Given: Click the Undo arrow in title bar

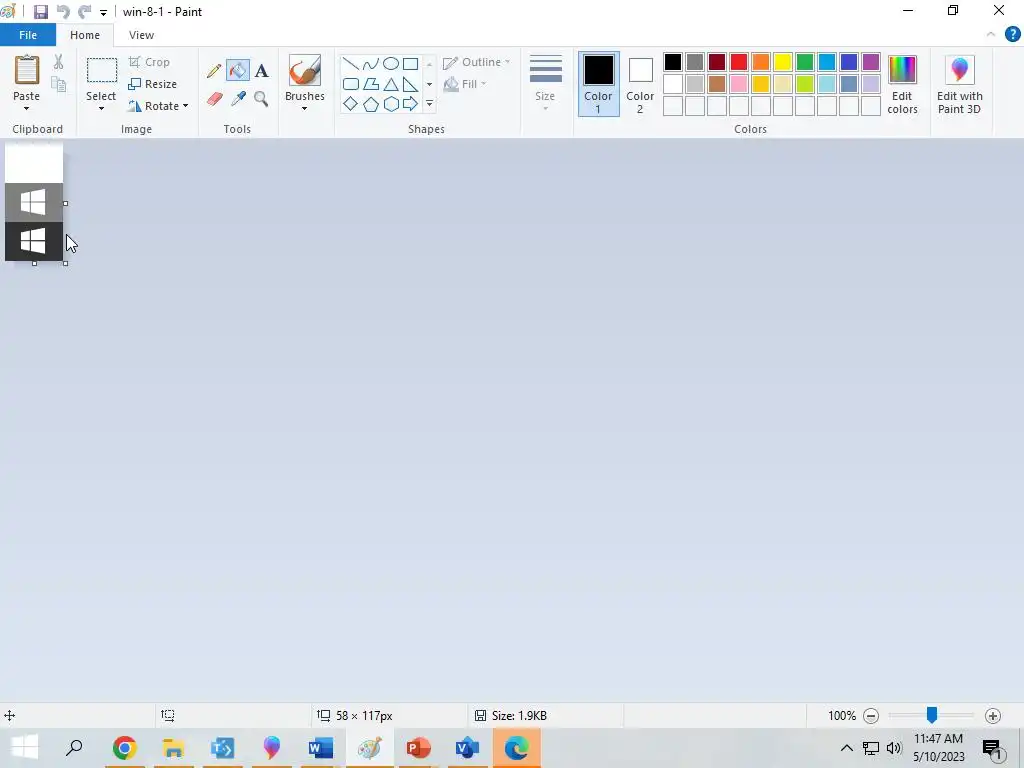Looking at the screenshot, I should [63, 12].
